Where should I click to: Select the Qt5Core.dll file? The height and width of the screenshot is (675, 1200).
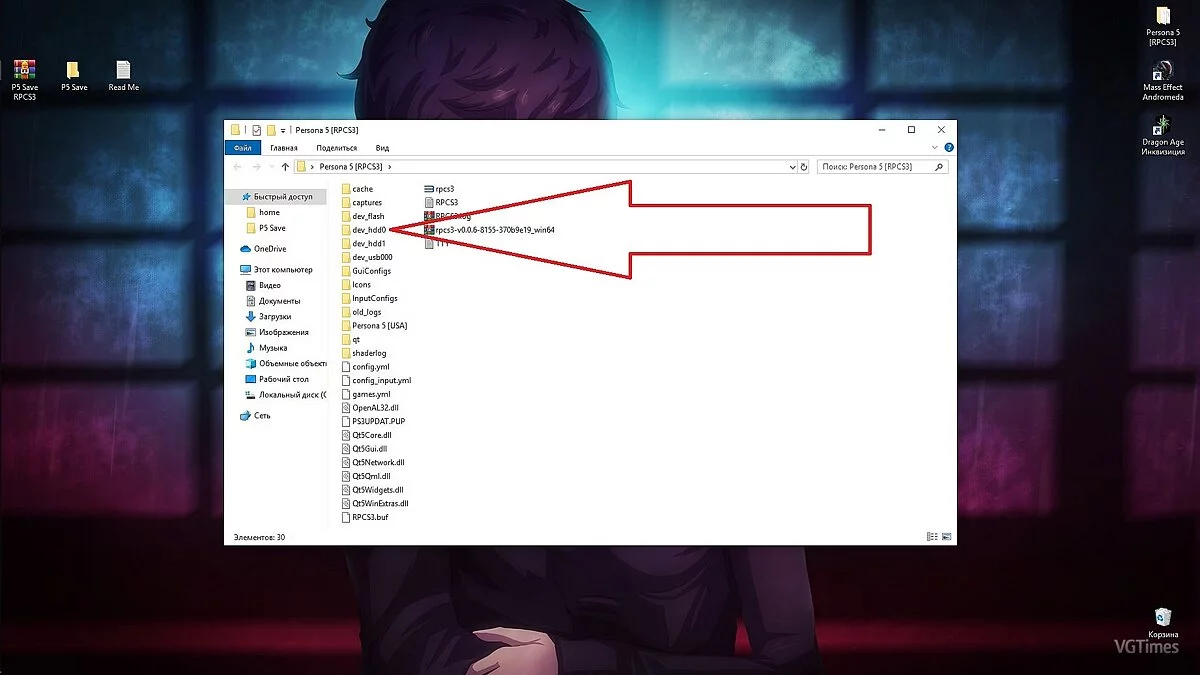coord(366,435)
